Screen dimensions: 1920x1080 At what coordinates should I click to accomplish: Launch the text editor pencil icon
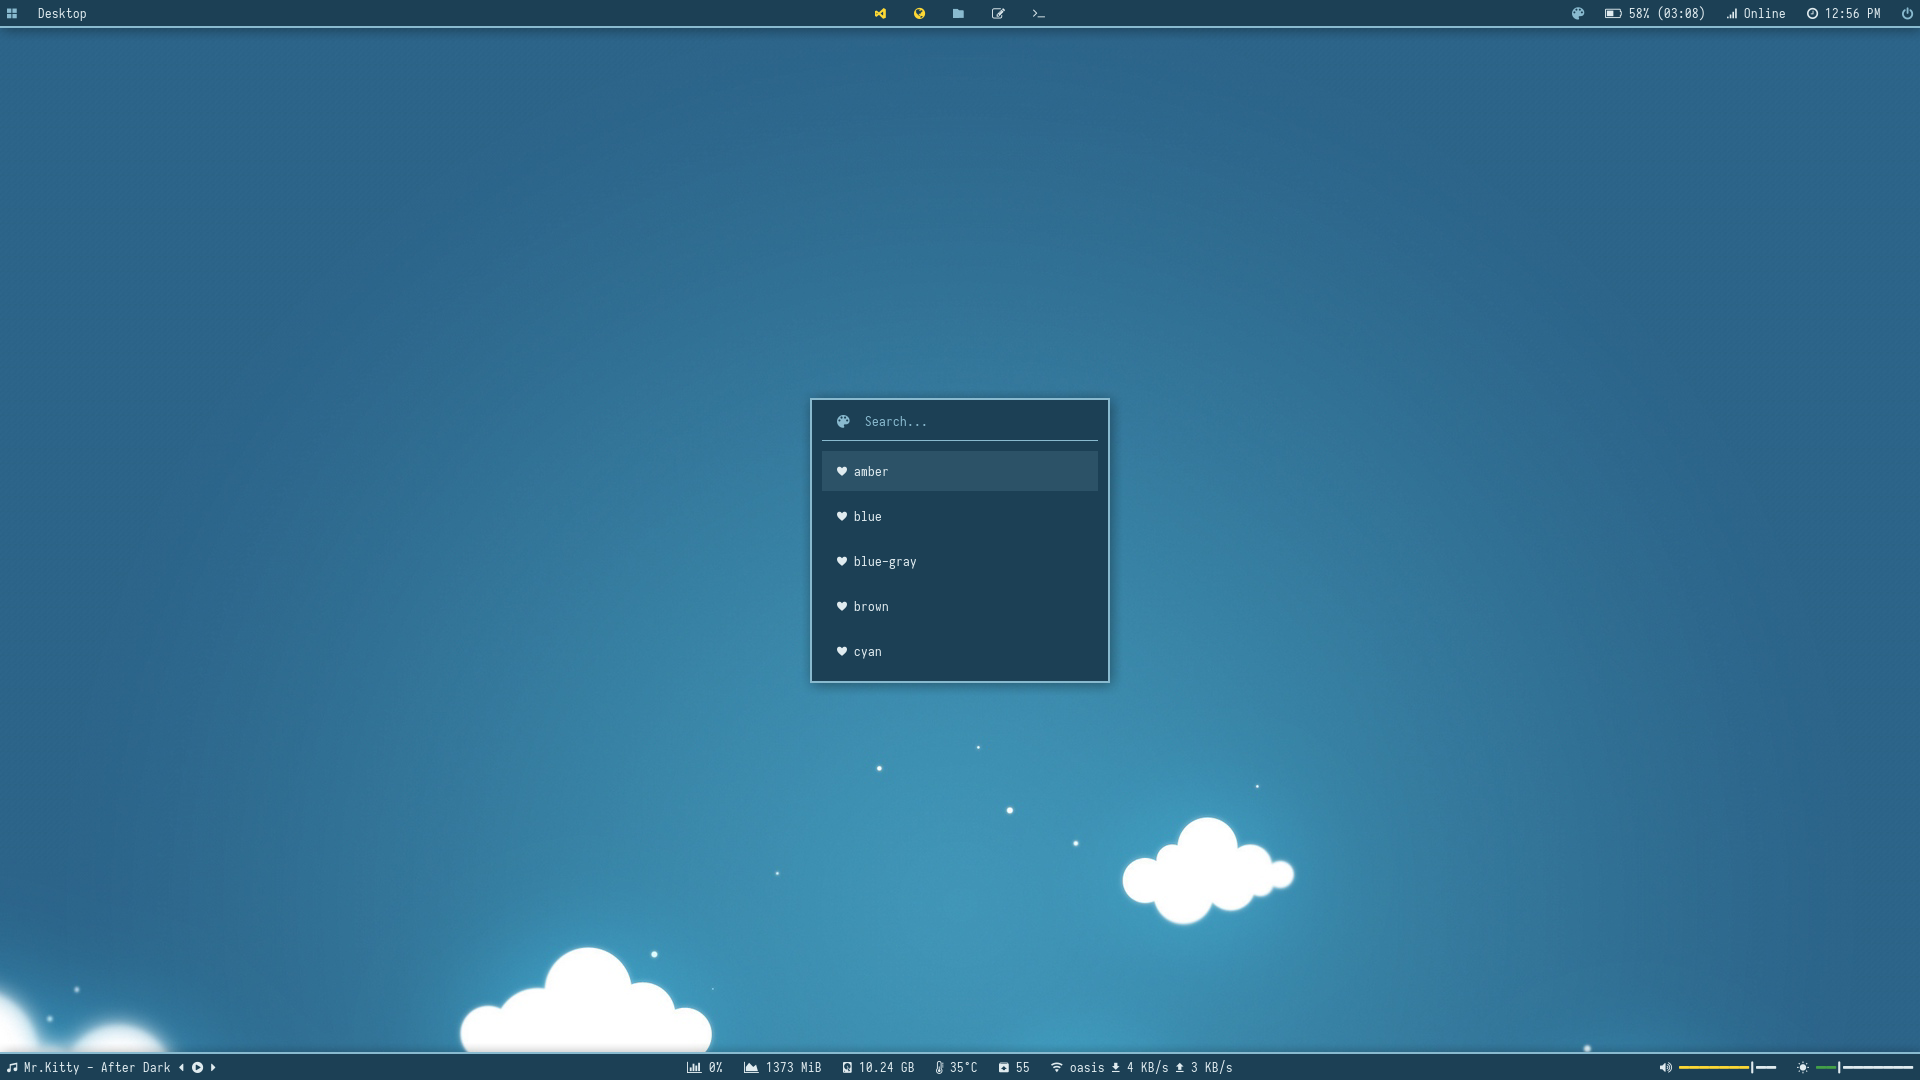click(x=998, y=14)
